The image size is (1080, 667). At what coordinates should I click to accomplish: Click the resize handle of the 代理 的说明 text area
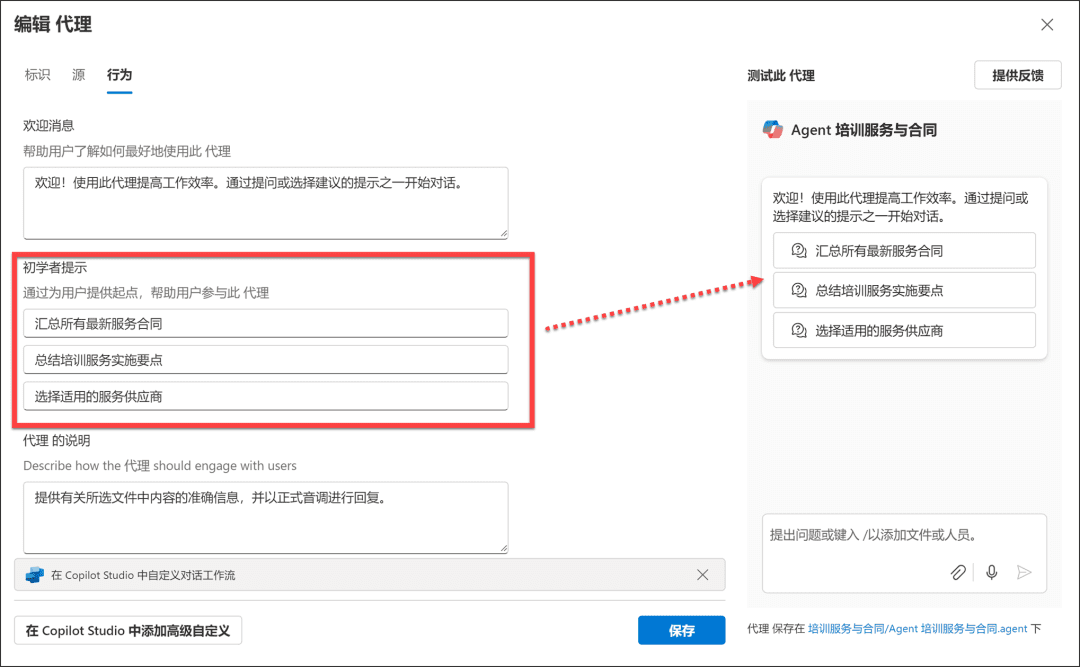503,548
